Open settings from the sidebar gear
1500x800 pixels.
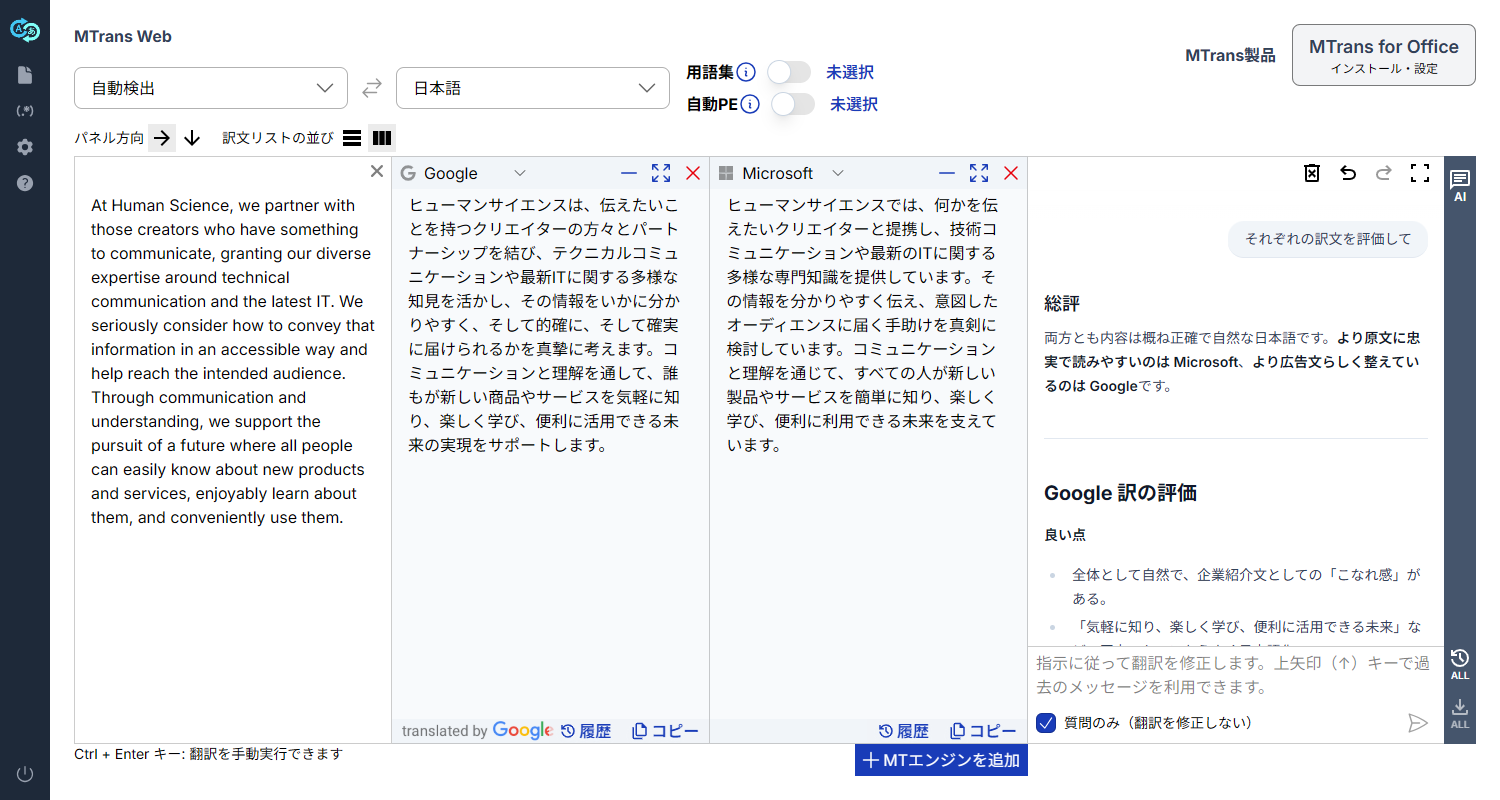tap(25, 147)
